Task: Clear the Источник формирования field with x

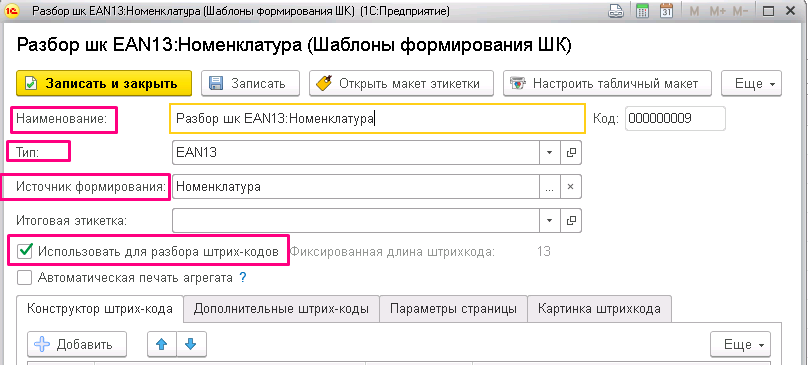Action: (570, 187)
